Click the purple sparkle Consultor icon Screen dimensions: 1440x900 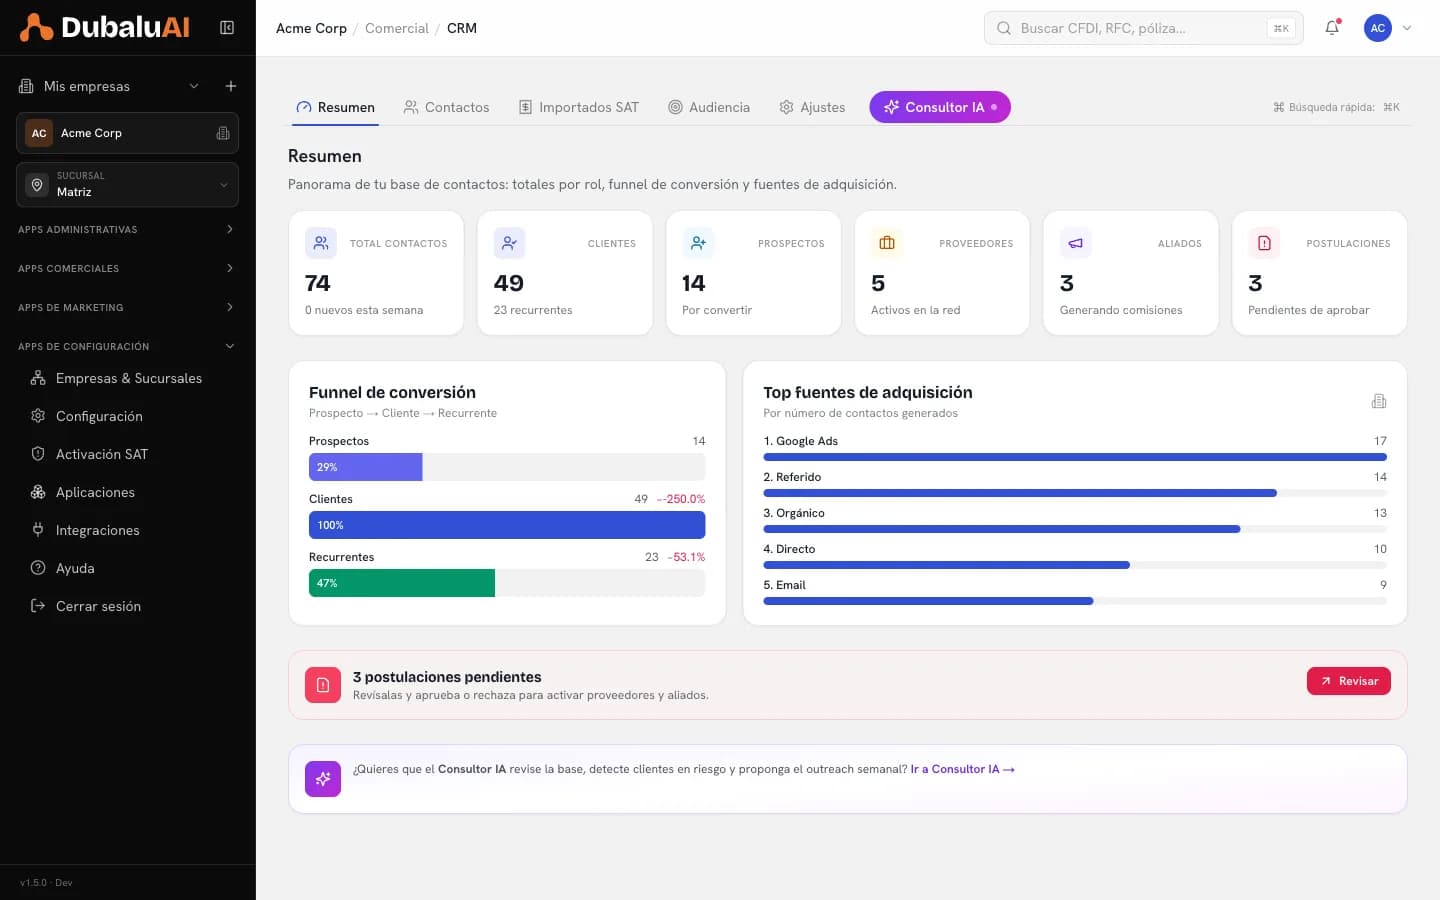pos(323,779)
